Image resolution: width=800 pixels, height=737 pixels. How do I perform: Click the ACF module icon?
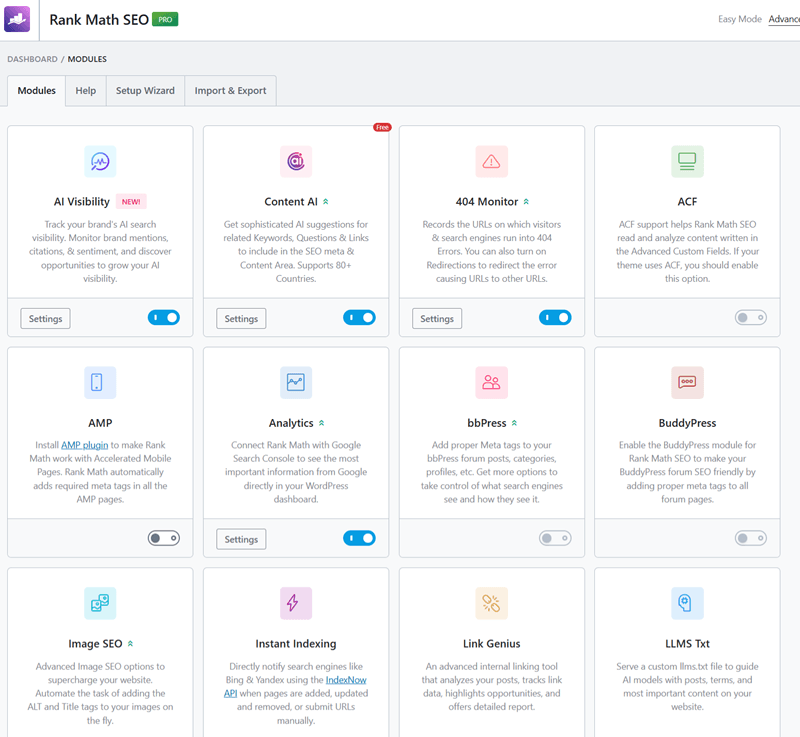687,162
